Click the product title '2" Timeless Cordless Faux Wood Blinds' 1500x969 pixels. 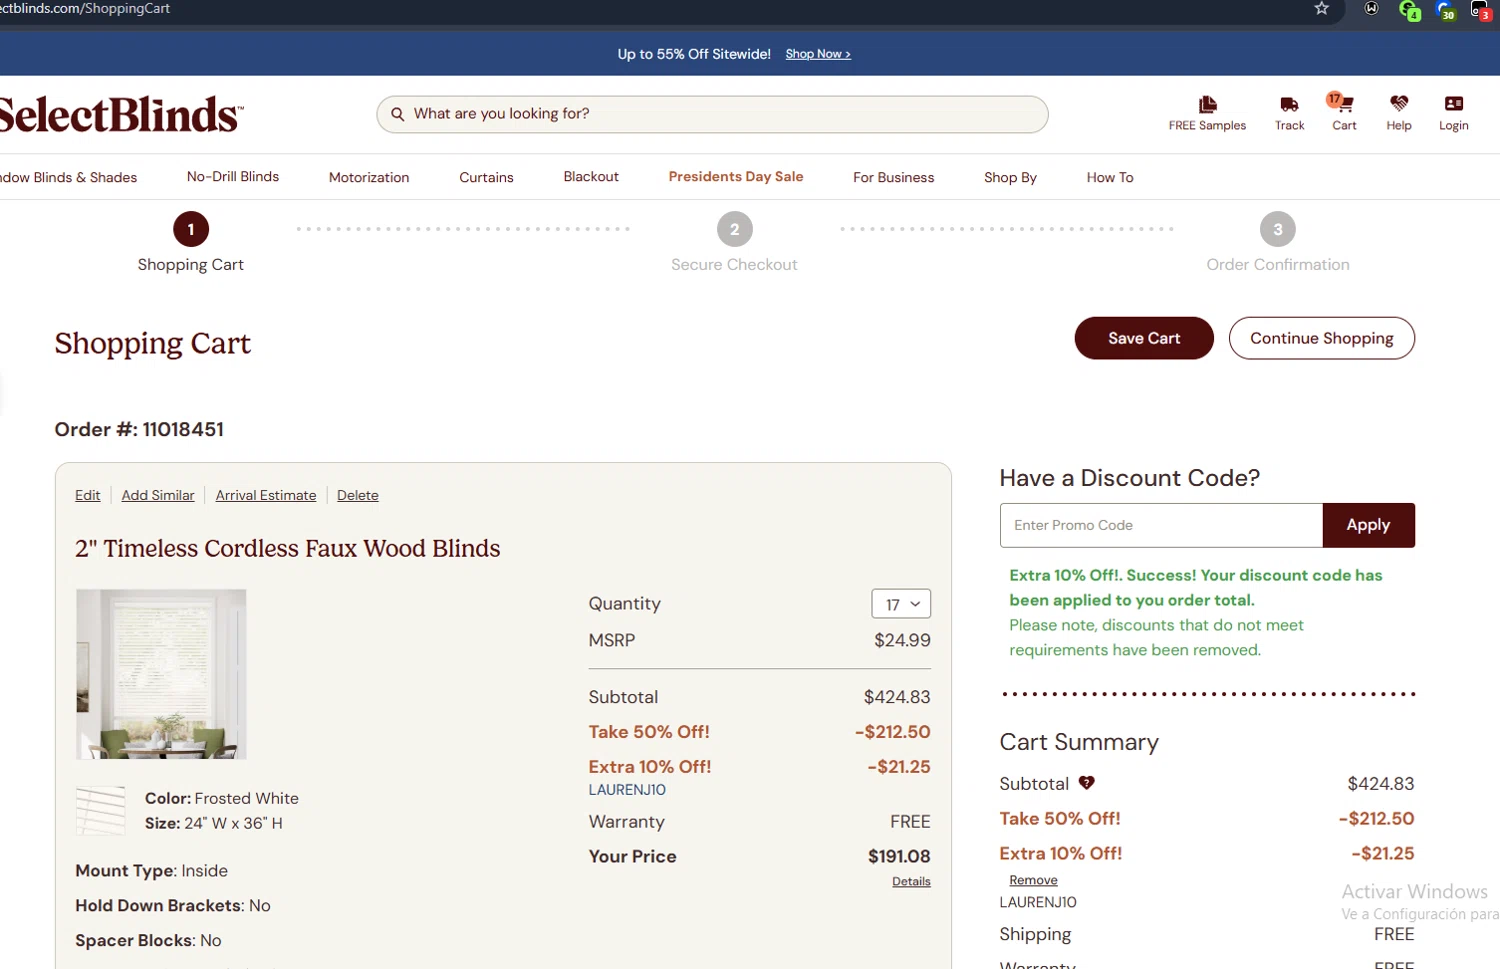click(x=288, y=548)
